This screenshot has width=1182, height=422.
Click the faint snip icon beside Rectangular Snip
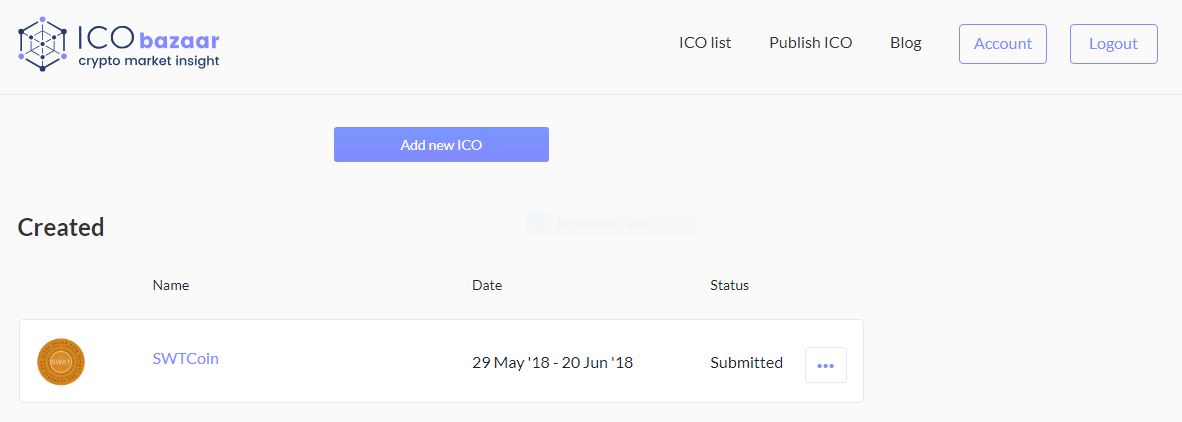537,223
